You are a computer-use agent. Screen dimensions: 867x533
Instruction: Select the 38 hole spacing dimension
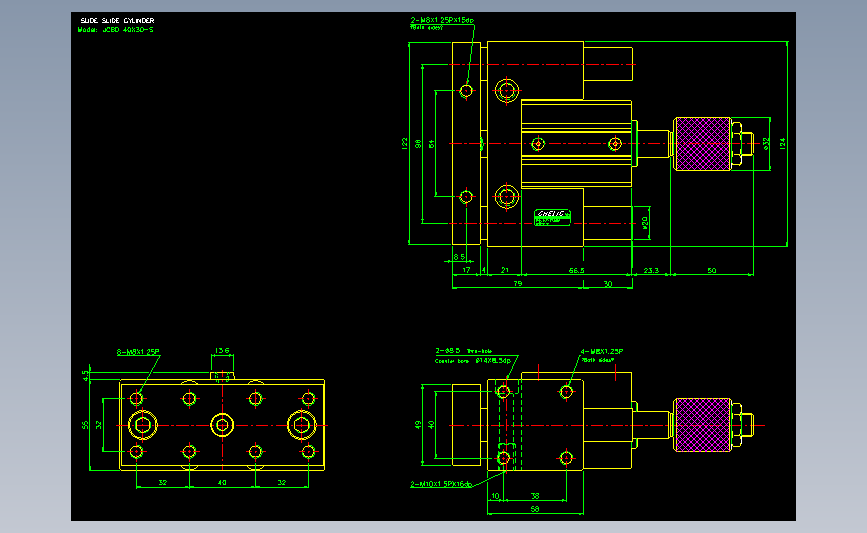535,496
